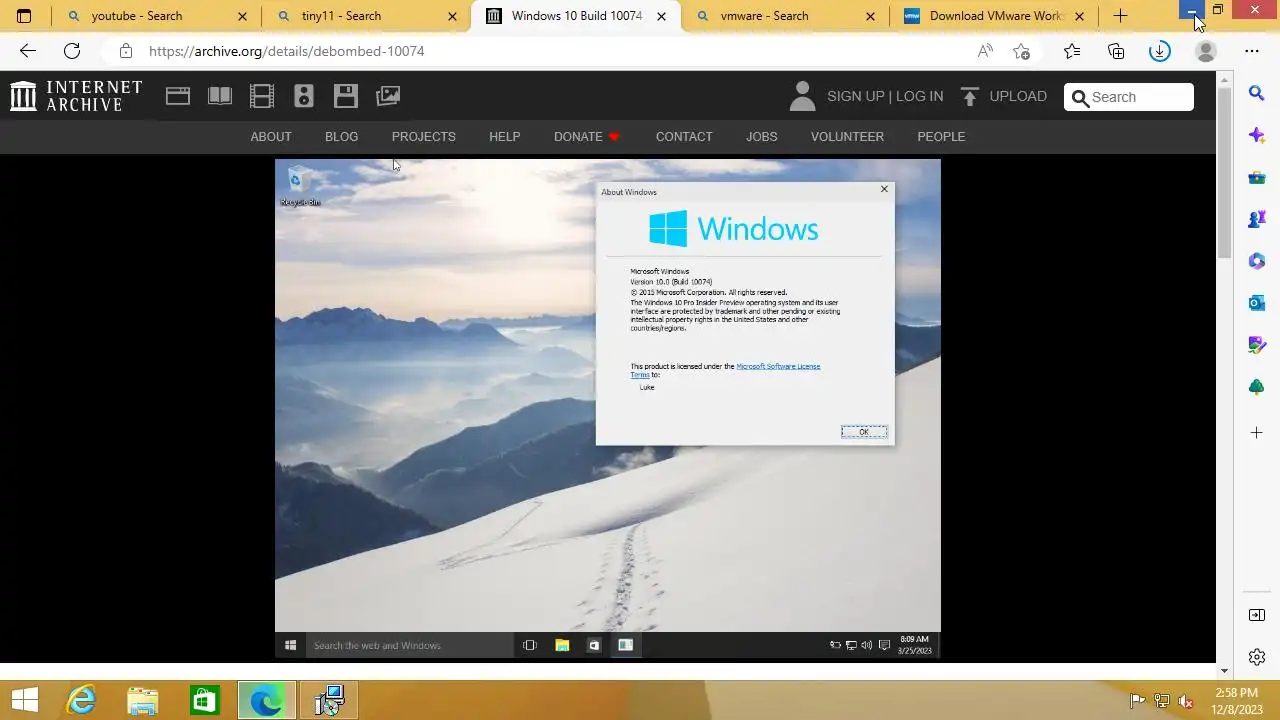The image size is (1280, 720).
Task: Reload the page with the refresh icon
Action: (x=72, y=51)
